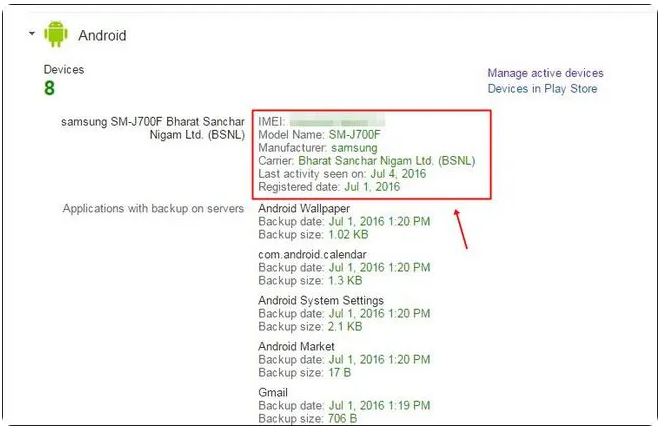Click the blurred IMEI value
Viewport: 664px width, 432px height.
coord(337,122)
